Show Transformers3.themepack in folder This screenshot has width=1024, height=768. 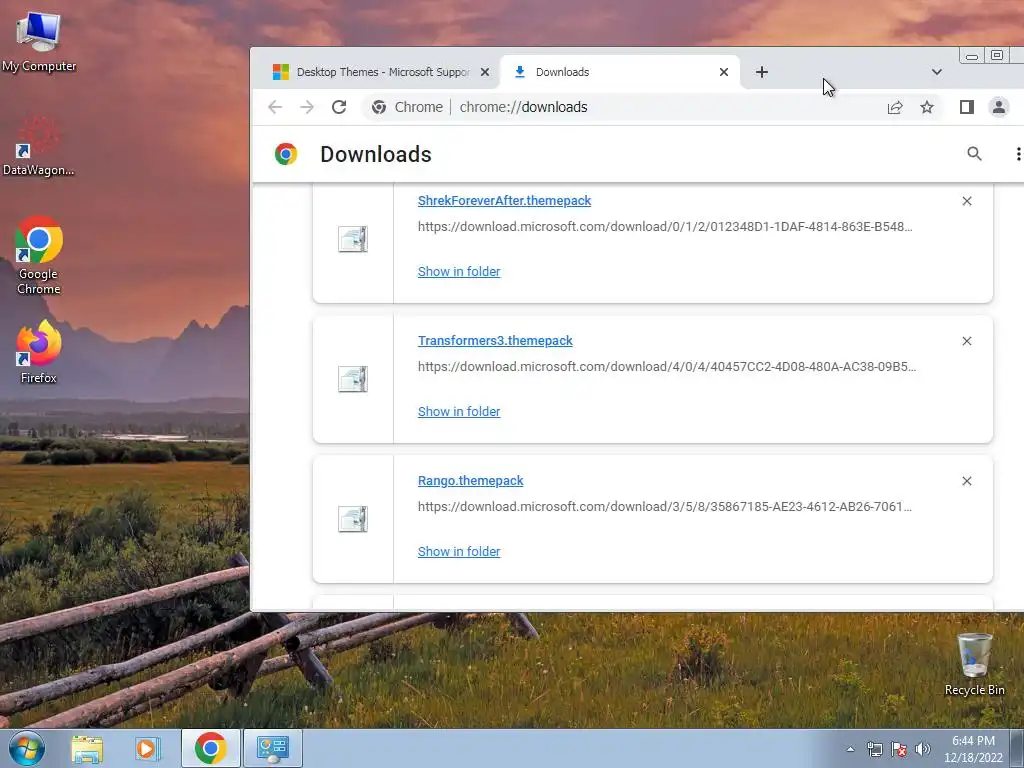click(x=458, y=411)
